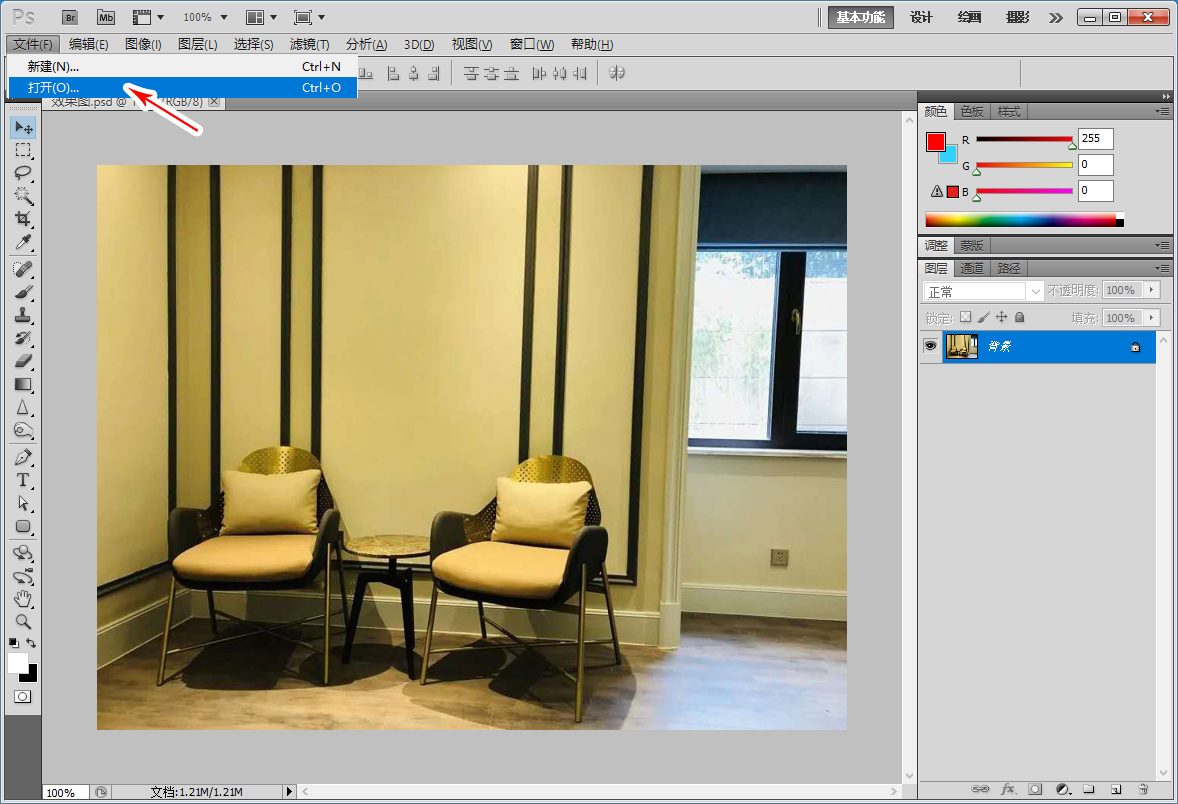Select the Brush tool
The width and height of the screenshot is (1178, 804).
click(23, 292)
